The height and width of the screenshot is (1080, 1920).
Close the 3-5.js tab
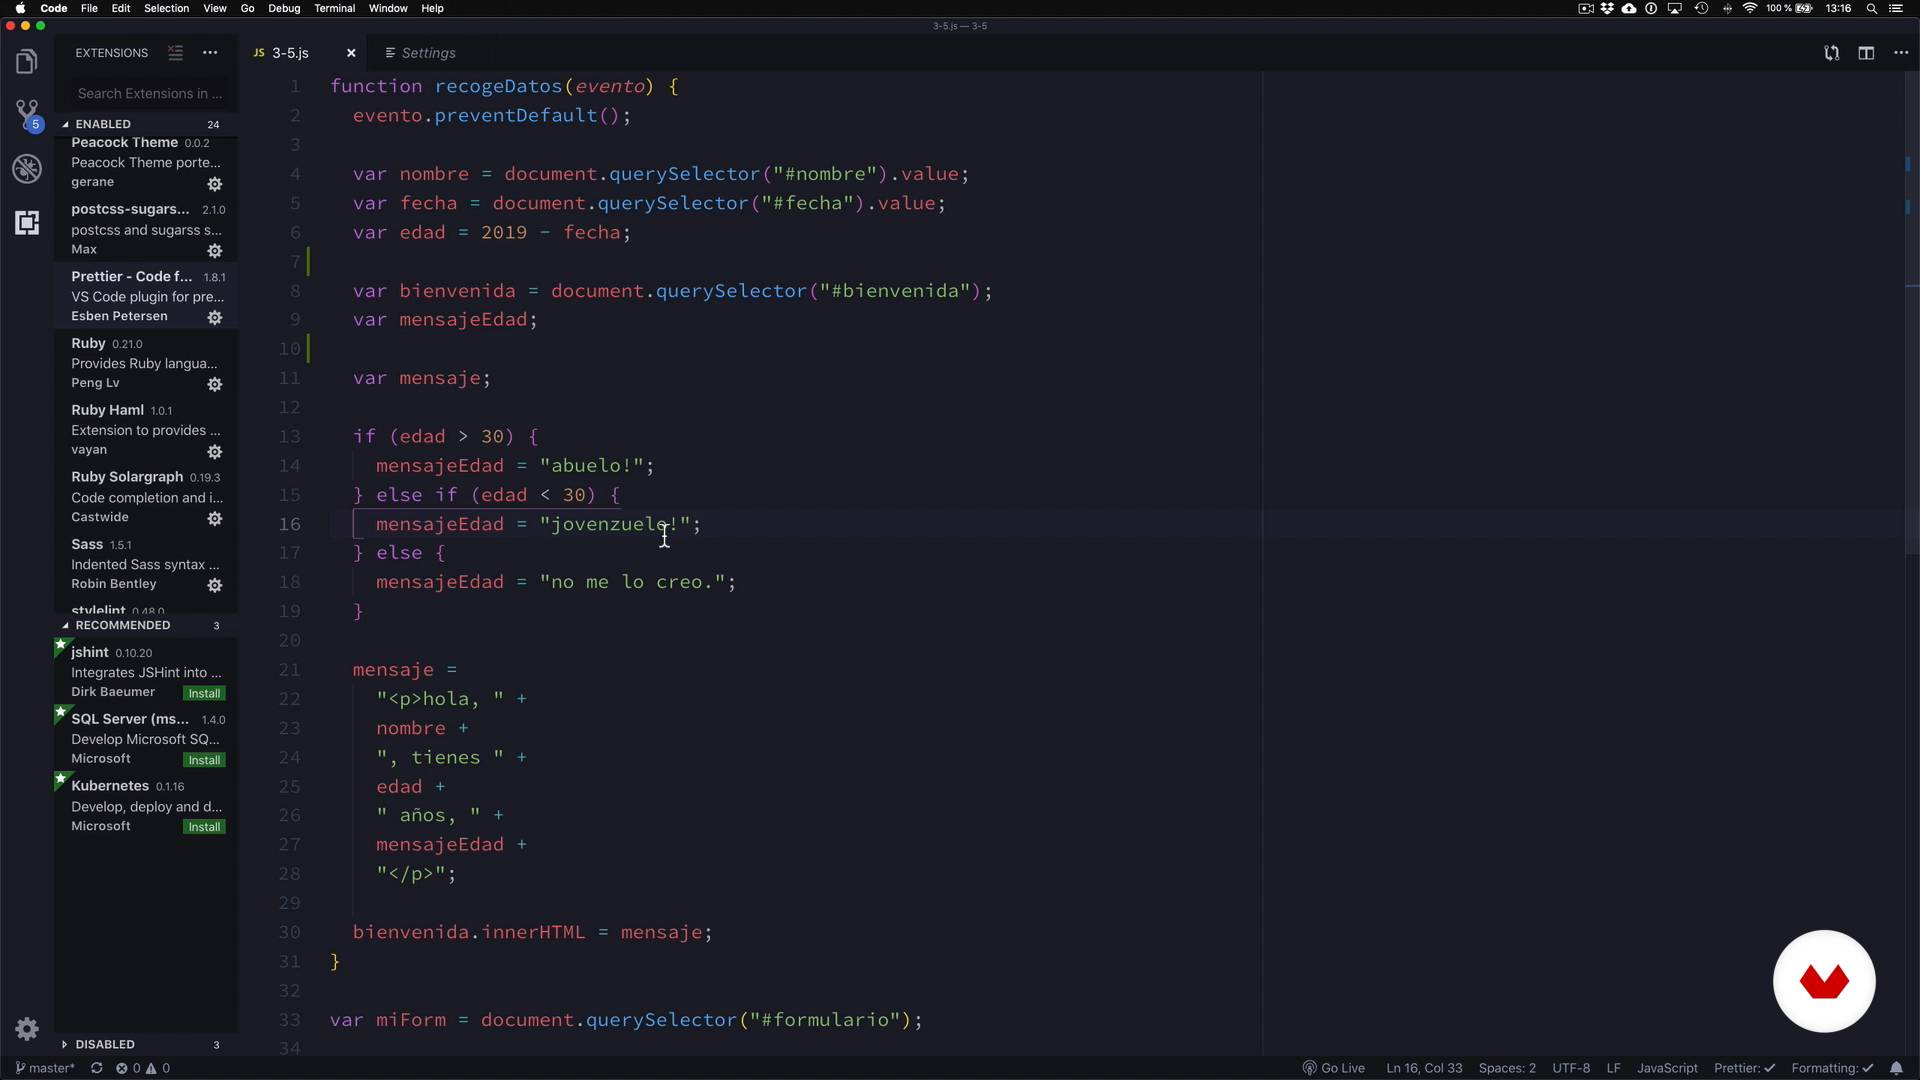coord(351,53)
